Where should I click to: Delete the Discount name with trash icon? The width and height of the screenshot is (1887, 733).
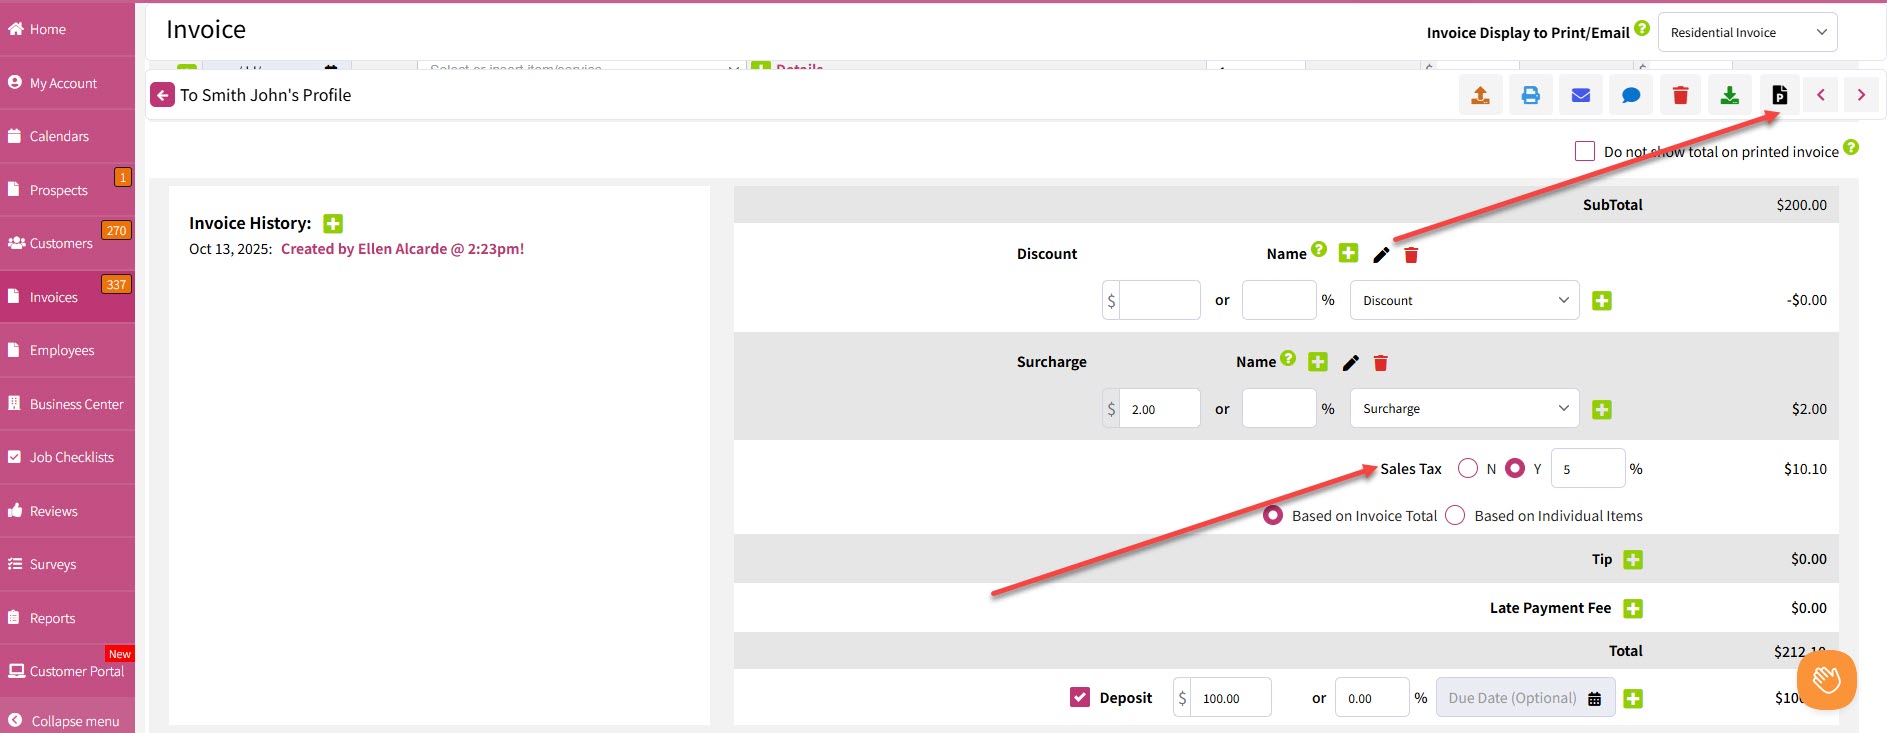[1411, 255]
